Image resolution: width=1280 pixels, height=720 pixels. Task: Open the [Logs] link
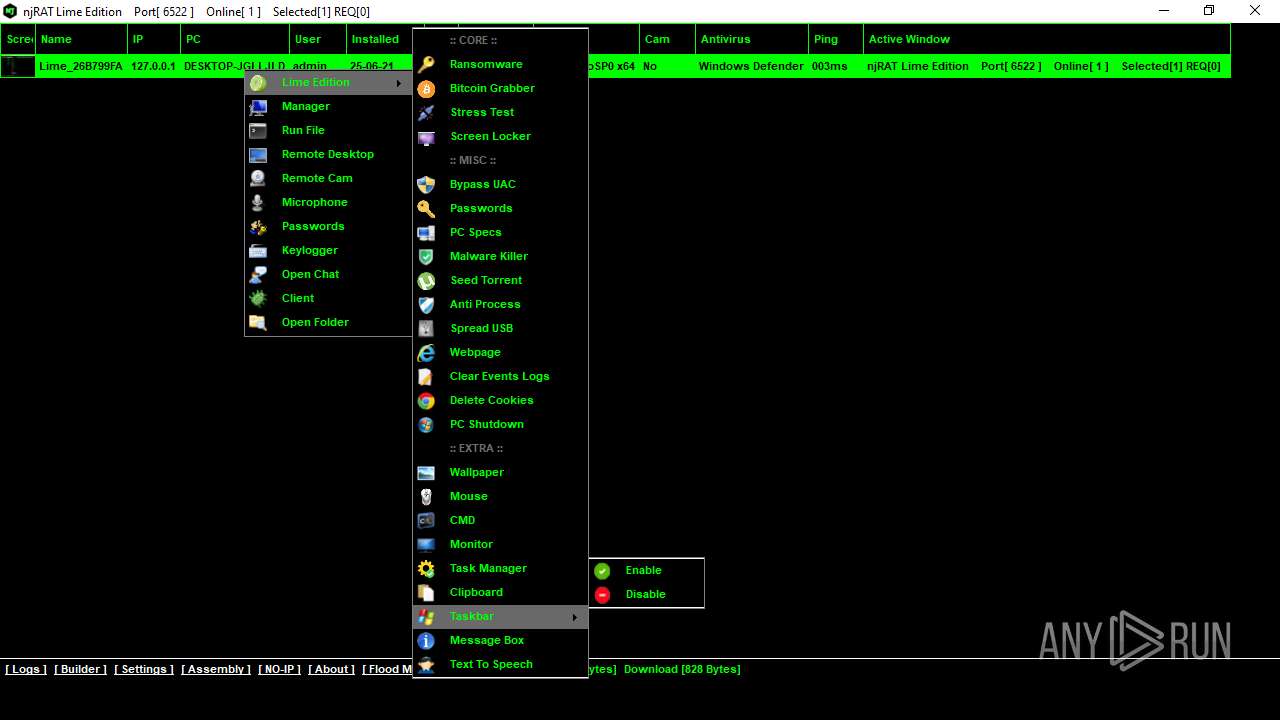(26, 669)
